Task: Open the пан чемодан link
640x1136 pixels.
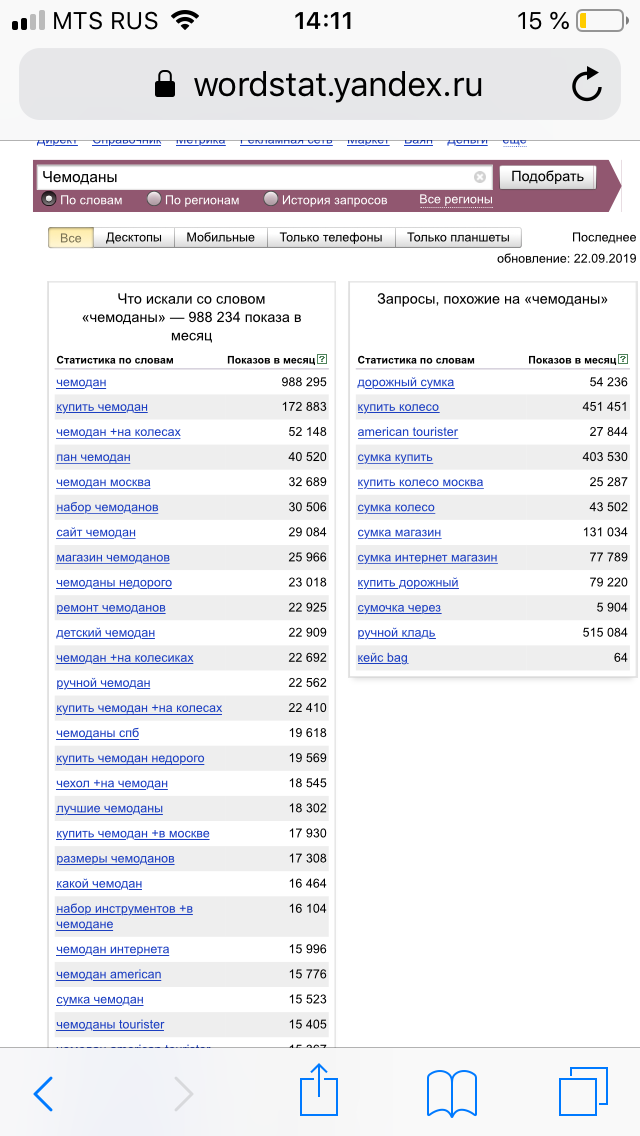Action: pyautogui.click(x=93, y=457)
